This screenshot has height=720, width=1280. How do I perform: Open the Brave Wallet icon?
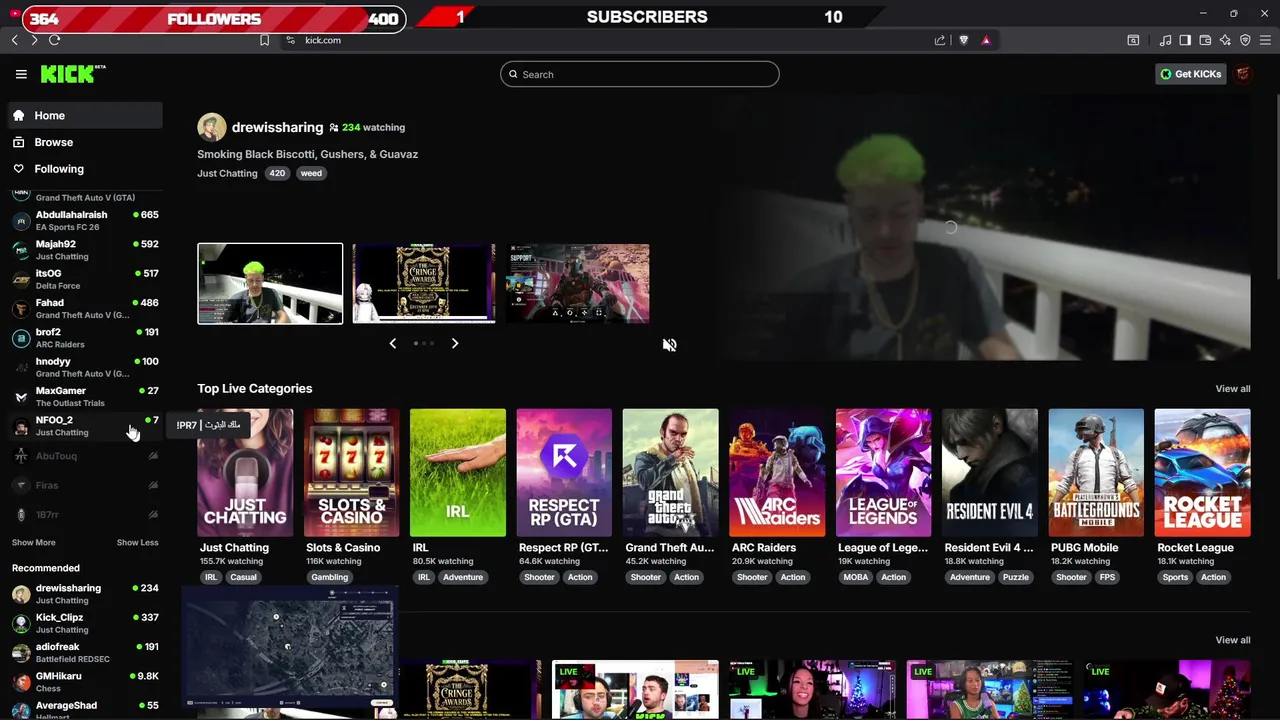[1205, 40]
